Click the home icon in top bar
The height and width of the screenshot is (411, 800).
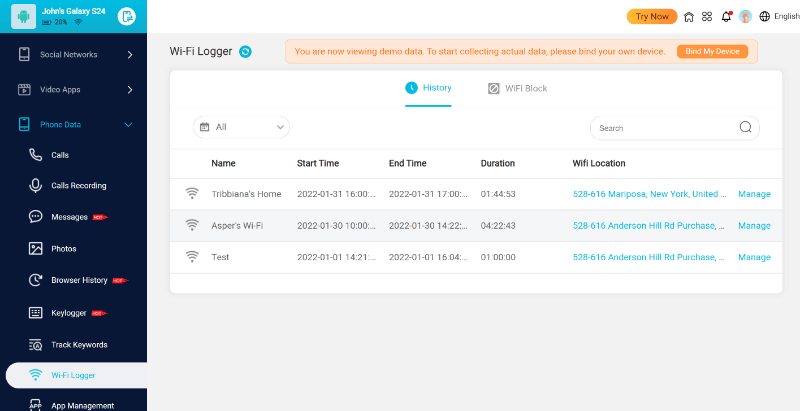[689, 17]
